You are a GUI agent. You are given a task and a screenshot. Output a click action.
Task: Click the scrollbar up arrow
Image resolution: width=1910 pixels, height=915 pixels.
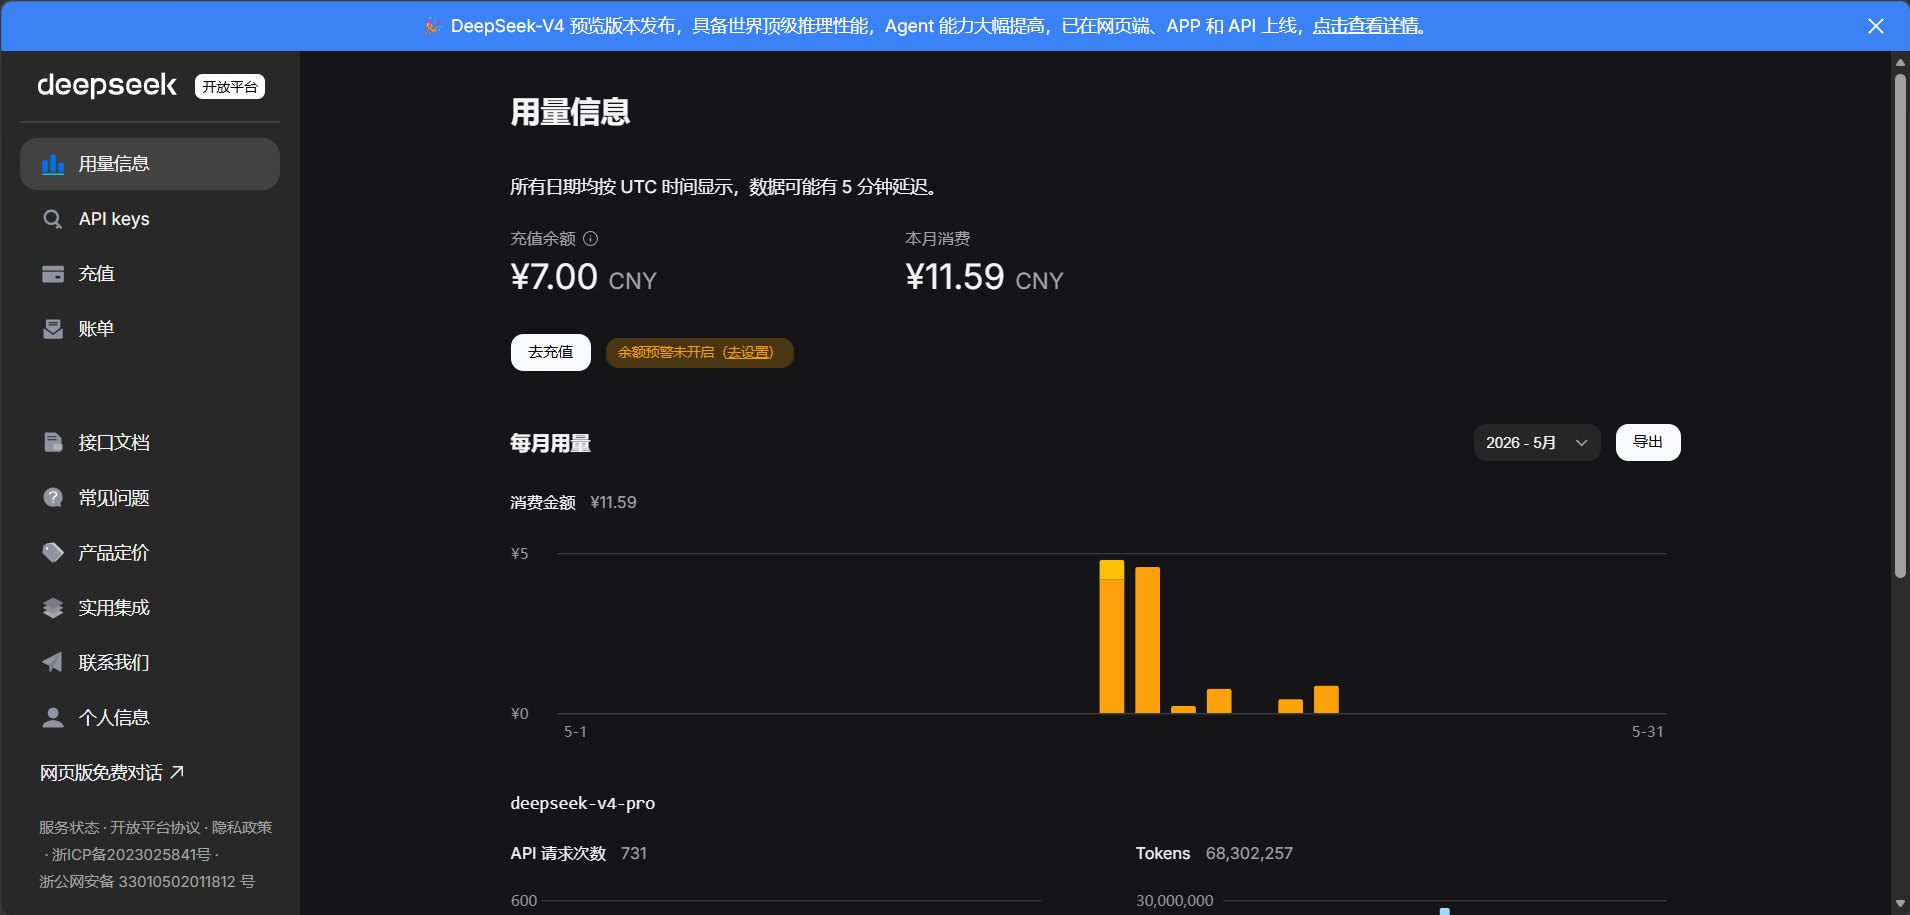(x=1900, y=62)
